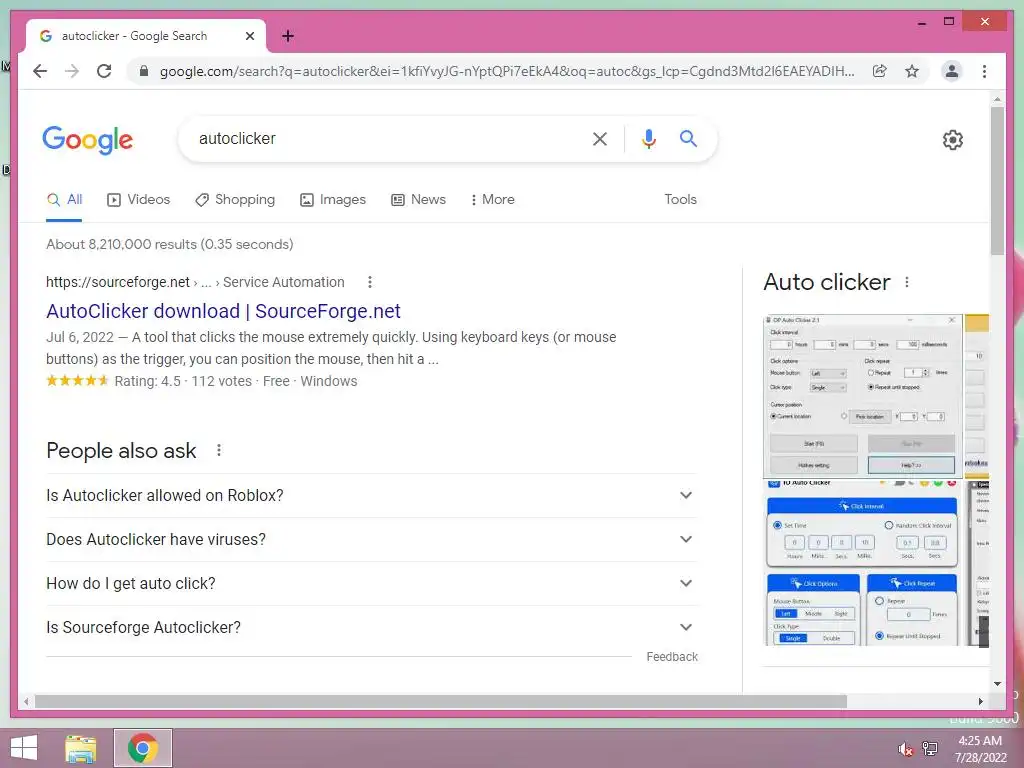This screenshot has height=768, width=1024.
Task: Open the Chrome profile avatar menu
Action: [952, 71]
